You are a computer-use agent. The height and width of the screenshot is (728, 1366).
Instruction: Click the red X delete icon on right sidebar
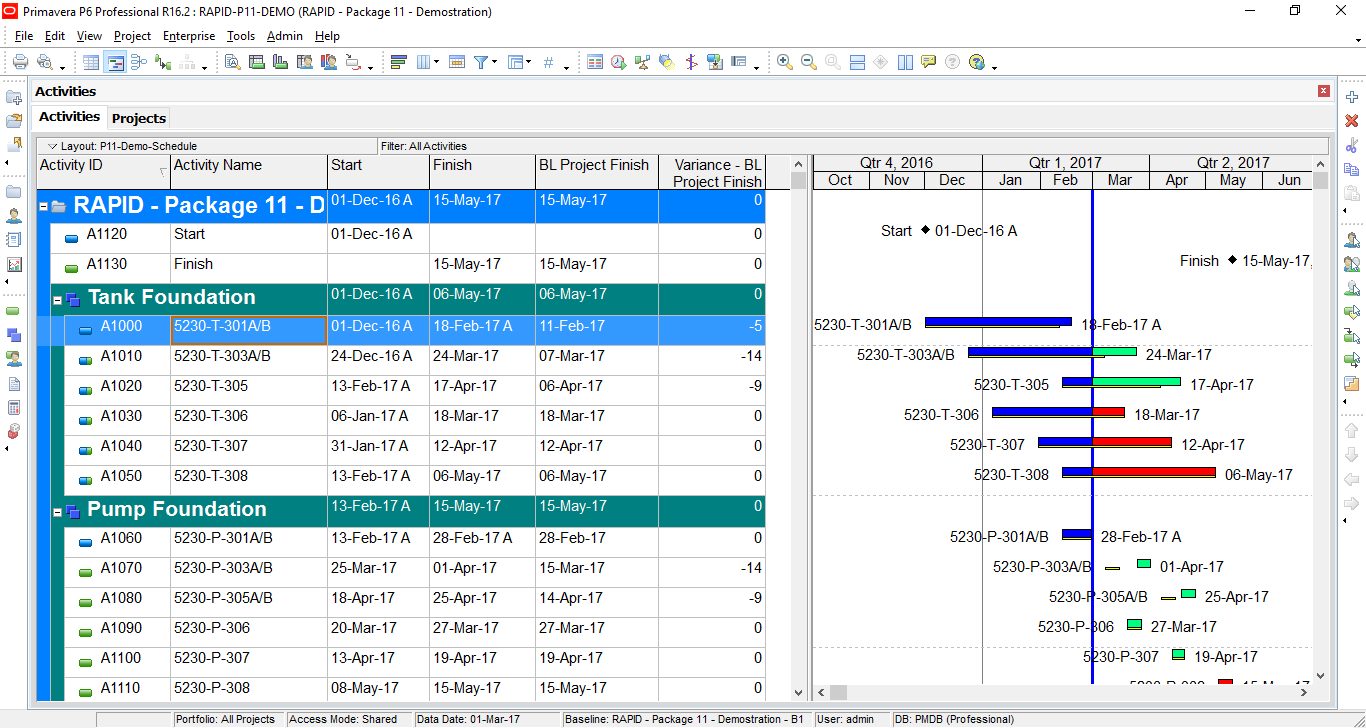[1352, 121]
